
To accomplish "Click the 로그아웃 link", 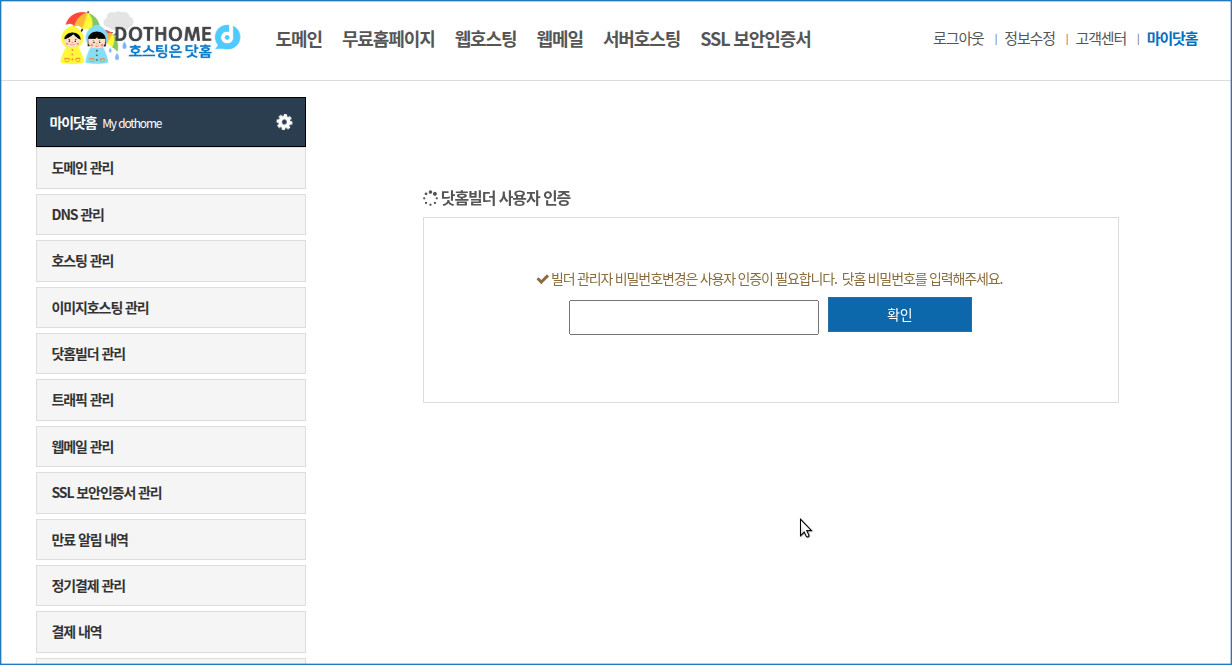I will [x=958, y=39].
